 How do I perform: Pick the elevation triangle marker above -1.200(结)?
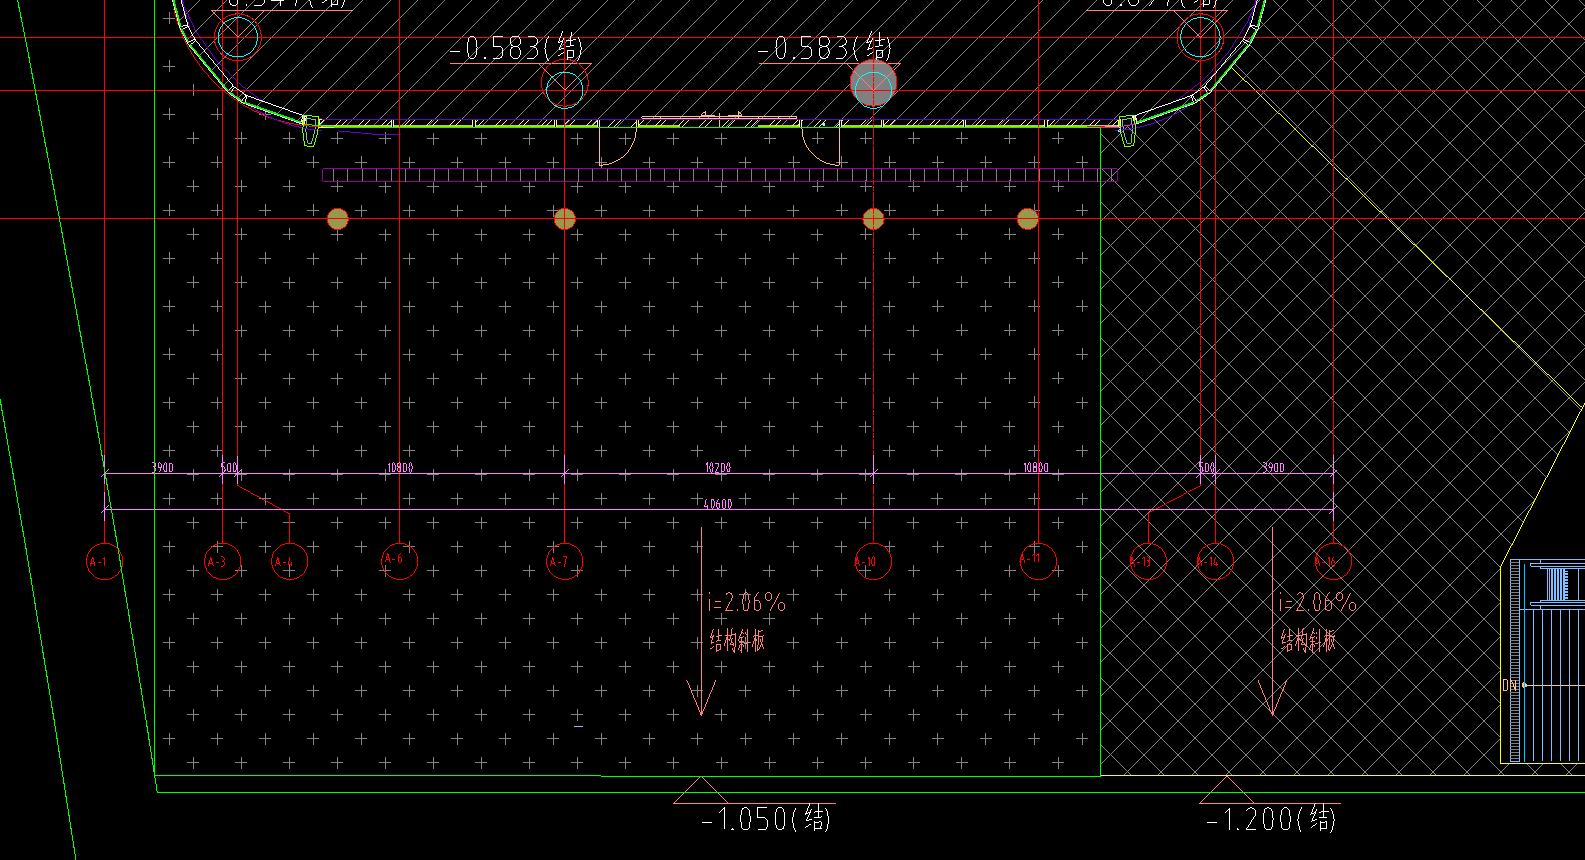(x=1226, y=790)
